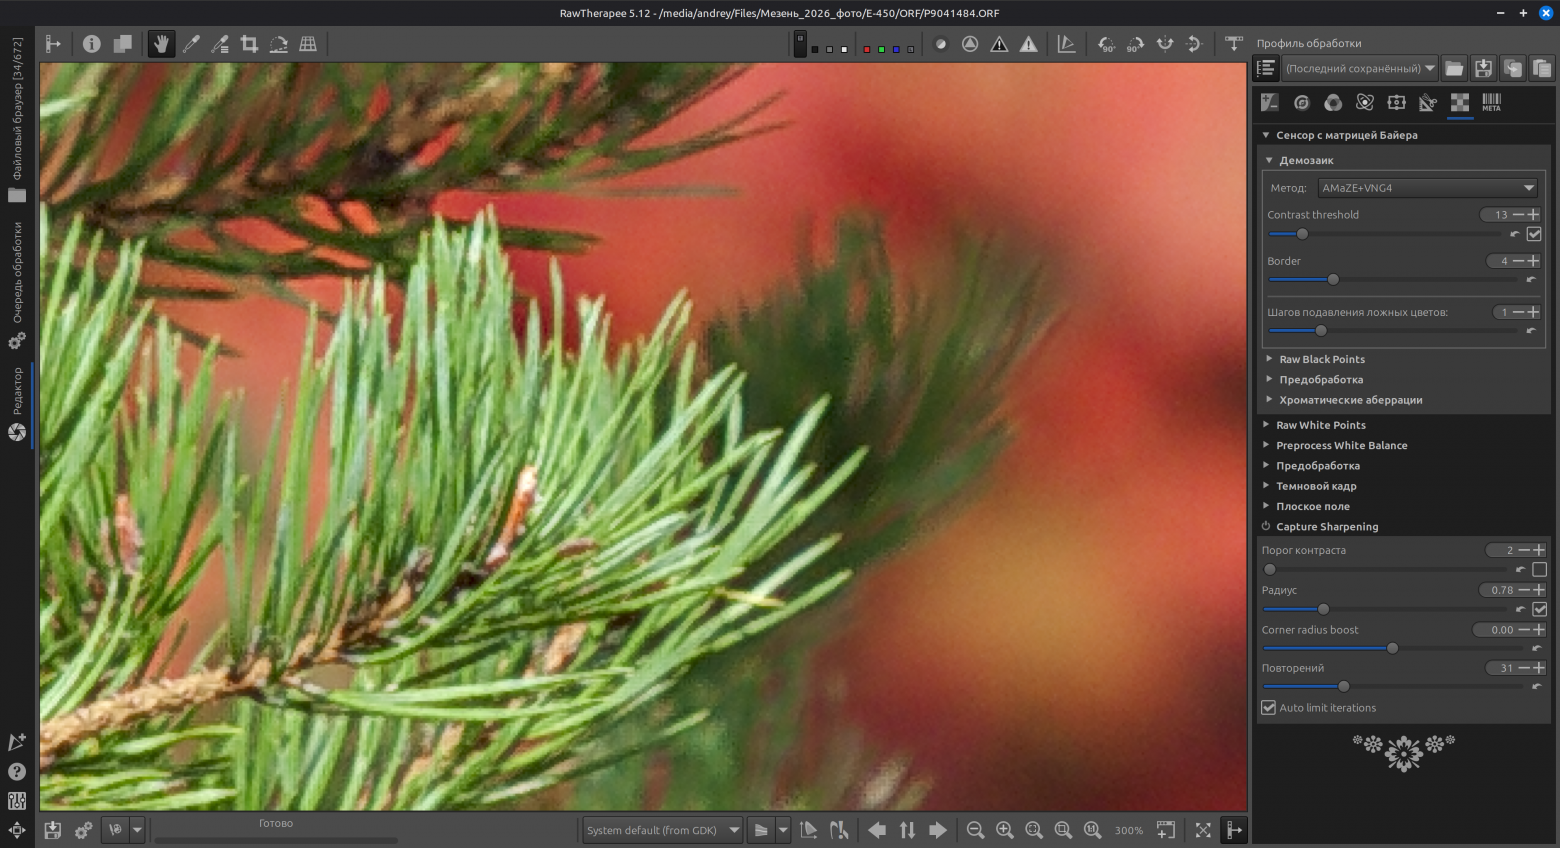The image size is (1560, 848).
Task: Toggle auto checkbox for Contrast threshold
Action: [1534, 234]
